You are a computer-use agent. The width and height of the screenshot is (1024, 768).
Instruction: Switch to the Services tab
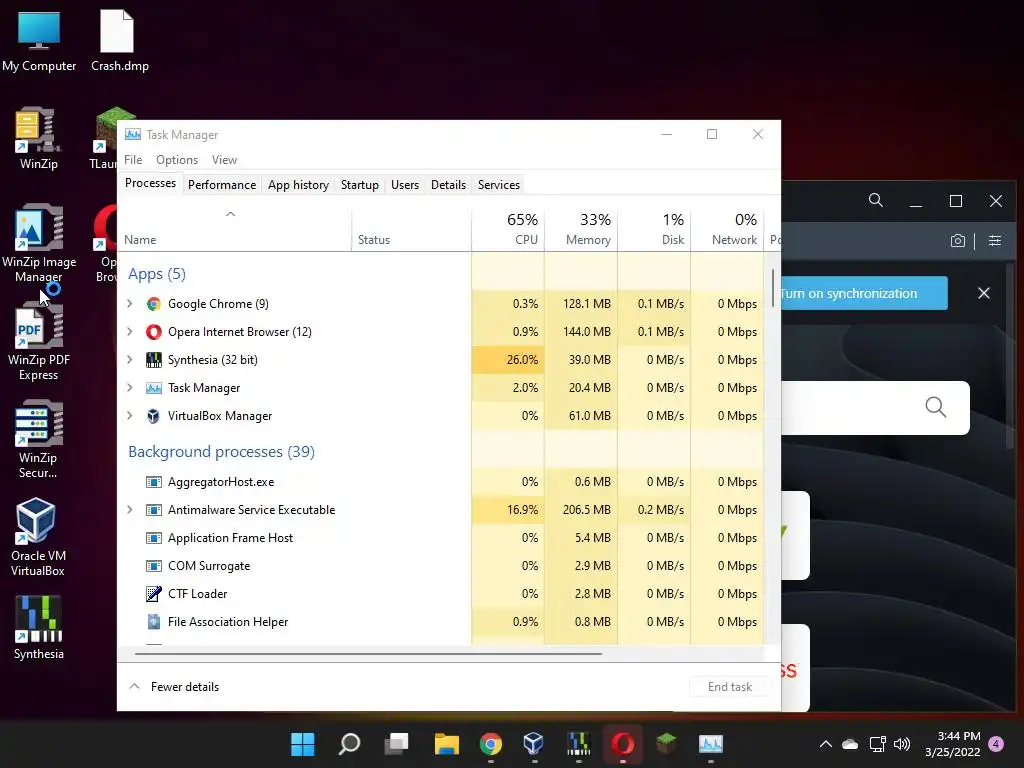tap(499, 185)
